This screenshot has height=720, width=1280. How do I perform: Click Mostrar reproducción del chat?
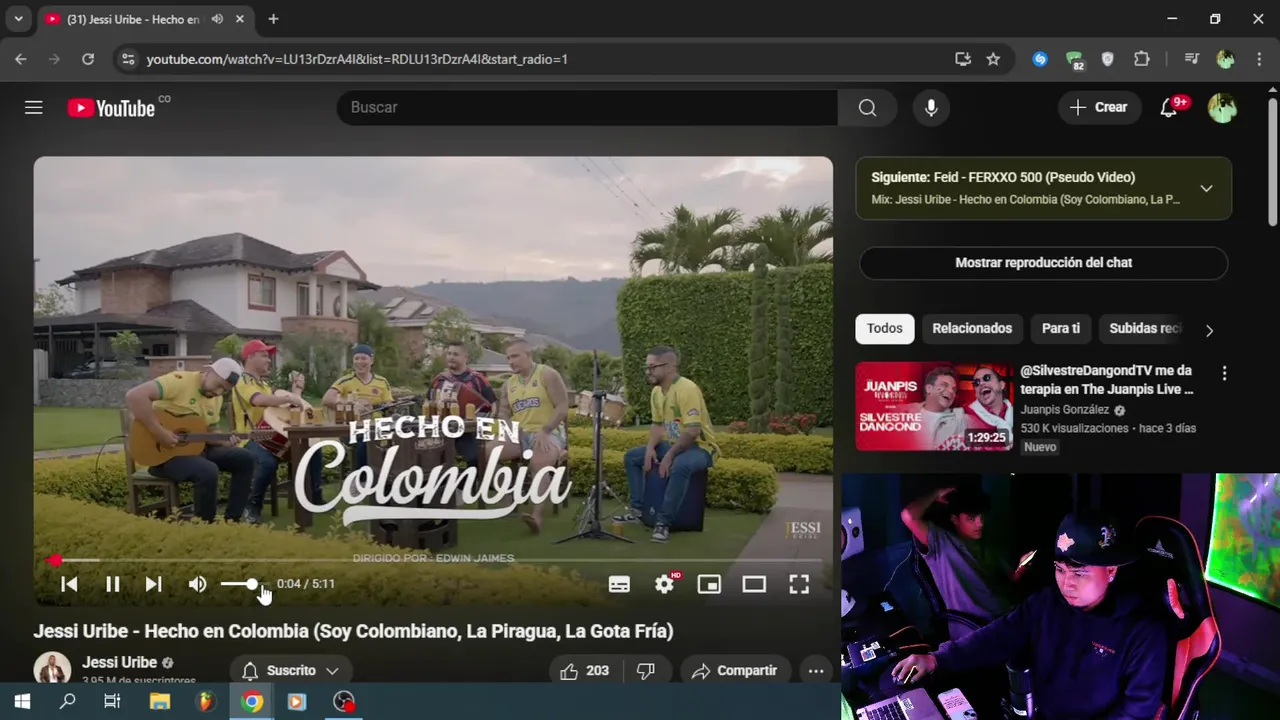pos(1044,263)
